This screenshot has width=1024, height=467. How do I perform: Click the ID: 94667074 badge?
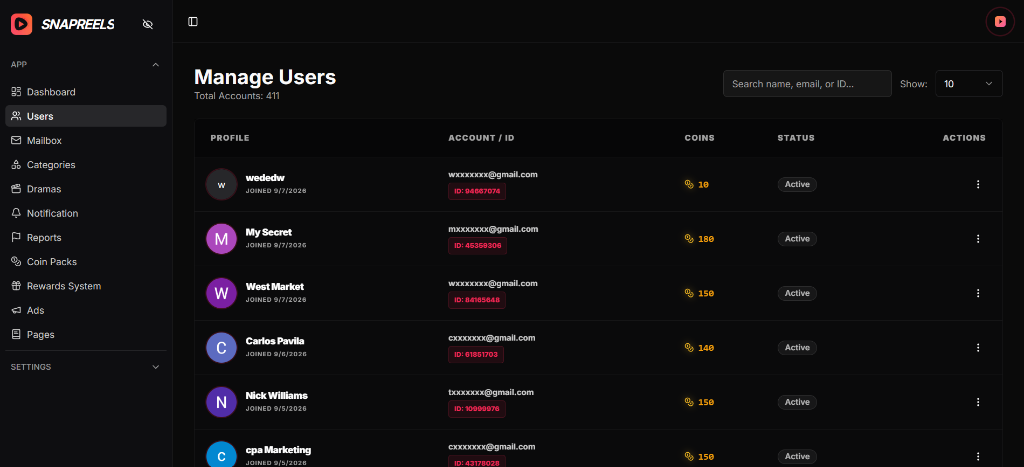pos(477,191)
